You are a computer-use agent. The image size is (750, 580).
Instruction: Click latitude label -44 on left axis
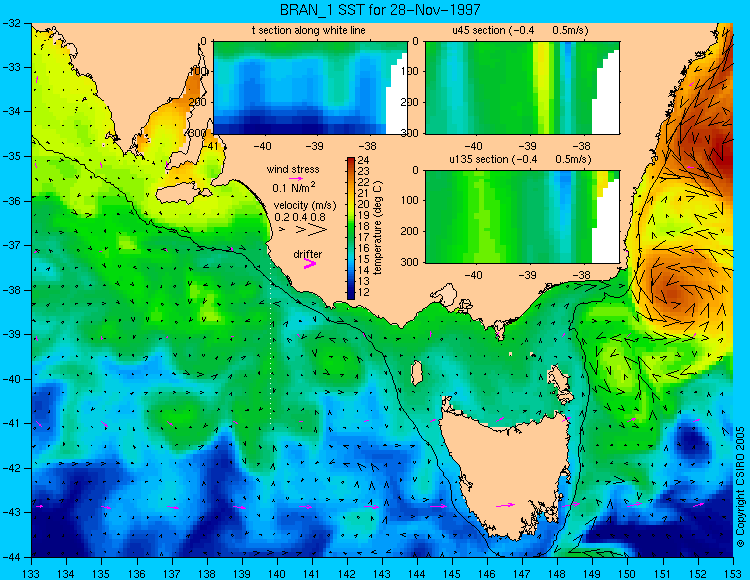click(12, 557)
